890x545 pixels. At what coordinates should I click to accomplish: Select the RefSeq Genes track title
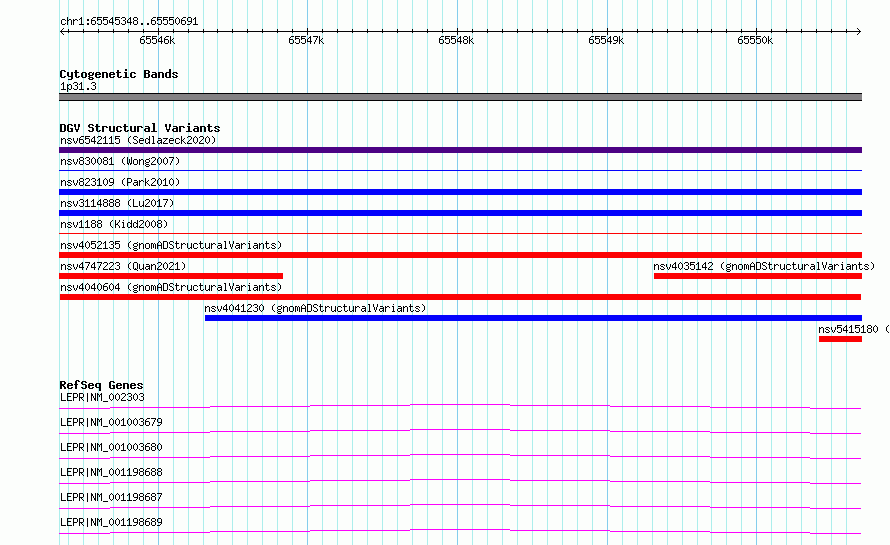pyautogui.click(x=102, y=385)
